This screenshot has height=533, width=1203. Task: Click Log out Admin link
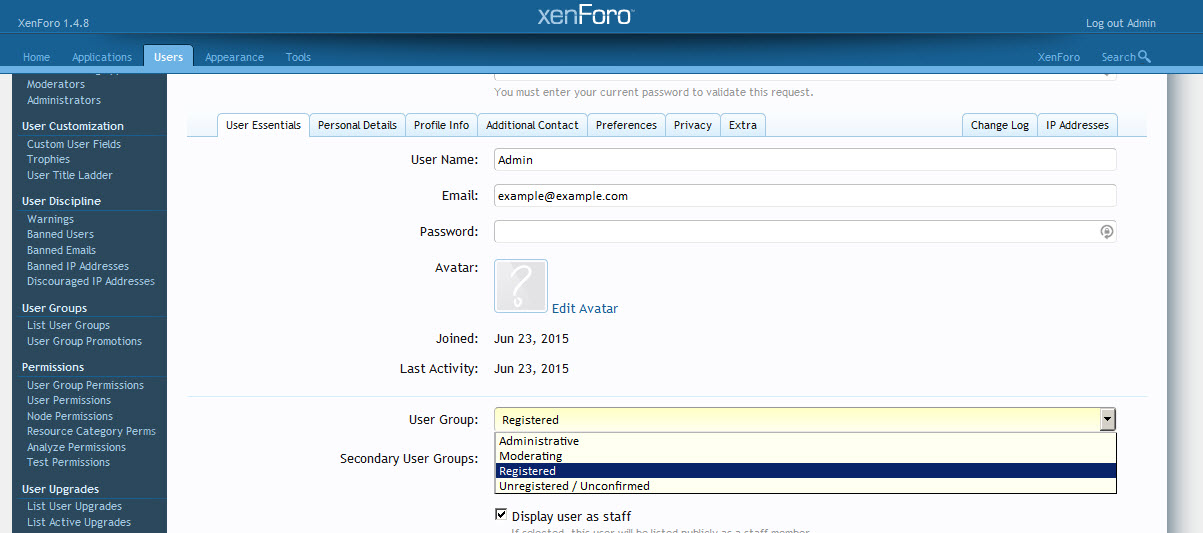[1121, 23]
